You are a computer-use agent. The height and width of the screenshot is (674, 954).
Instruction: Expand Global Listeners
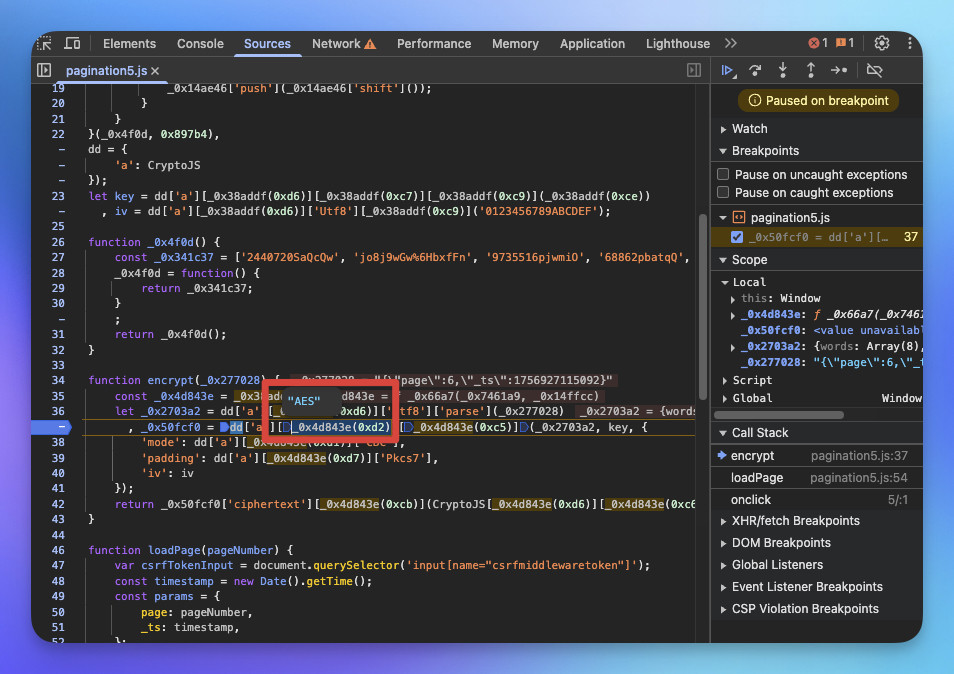pos(723,565)
